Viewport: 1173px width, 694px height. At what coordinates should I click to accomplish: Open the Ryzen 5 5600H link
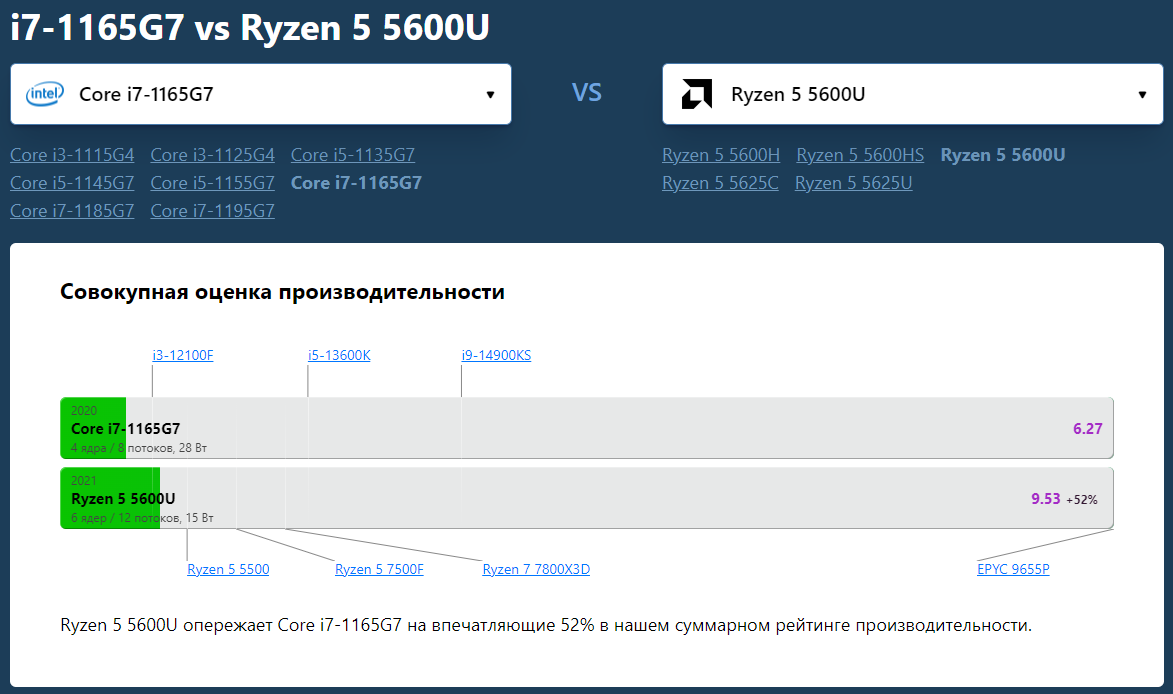coord(721,155)
